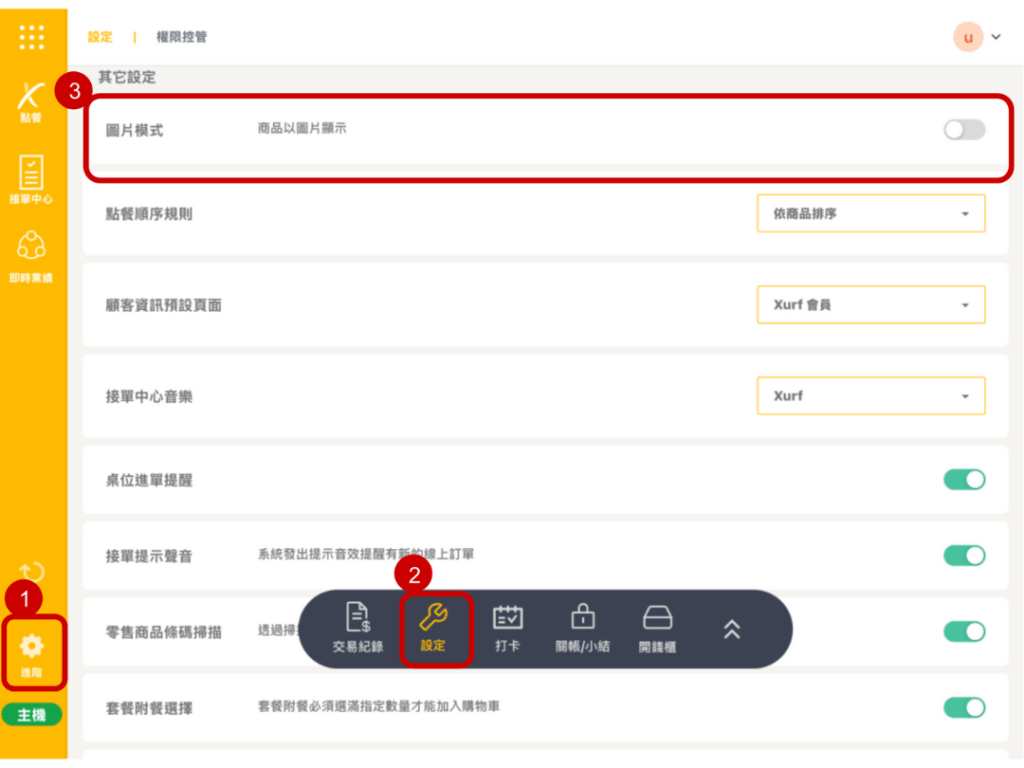Open the 打卡 clock-in icon
The image size is (1024, 768).
click(x=508, y=628)
